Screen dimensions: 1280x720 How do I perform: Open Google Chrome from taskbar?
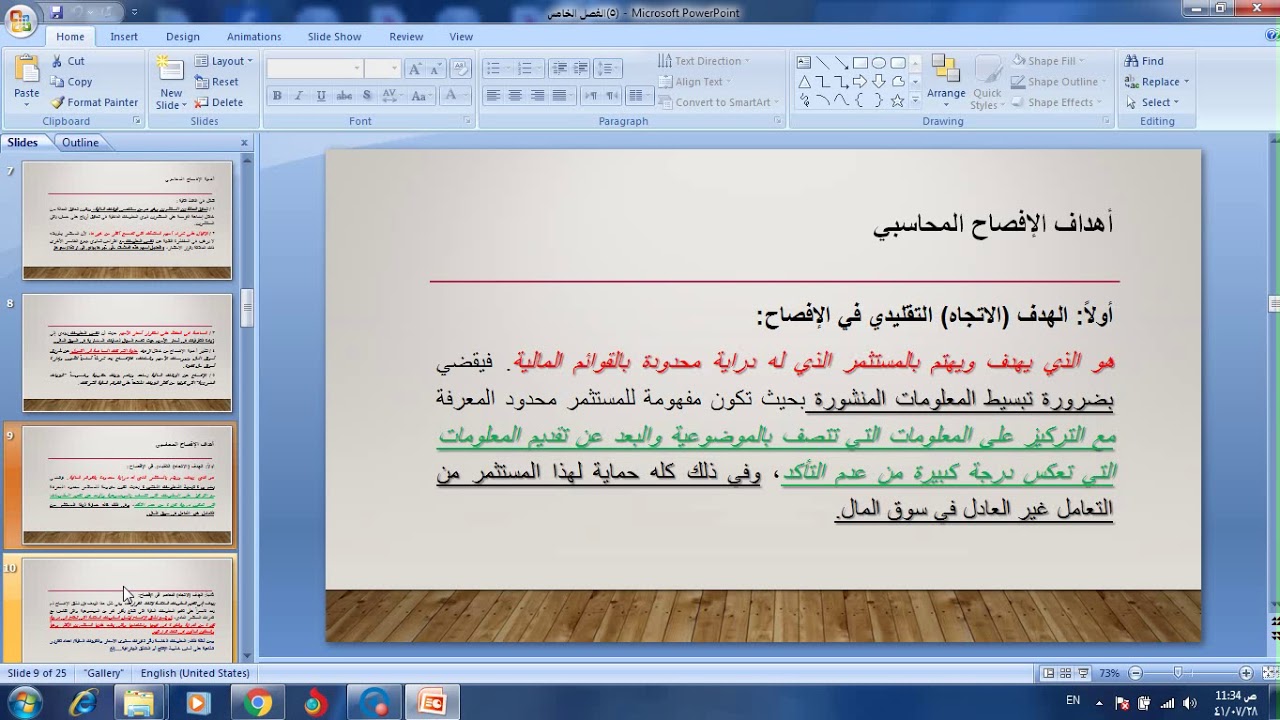pos(257,703)
